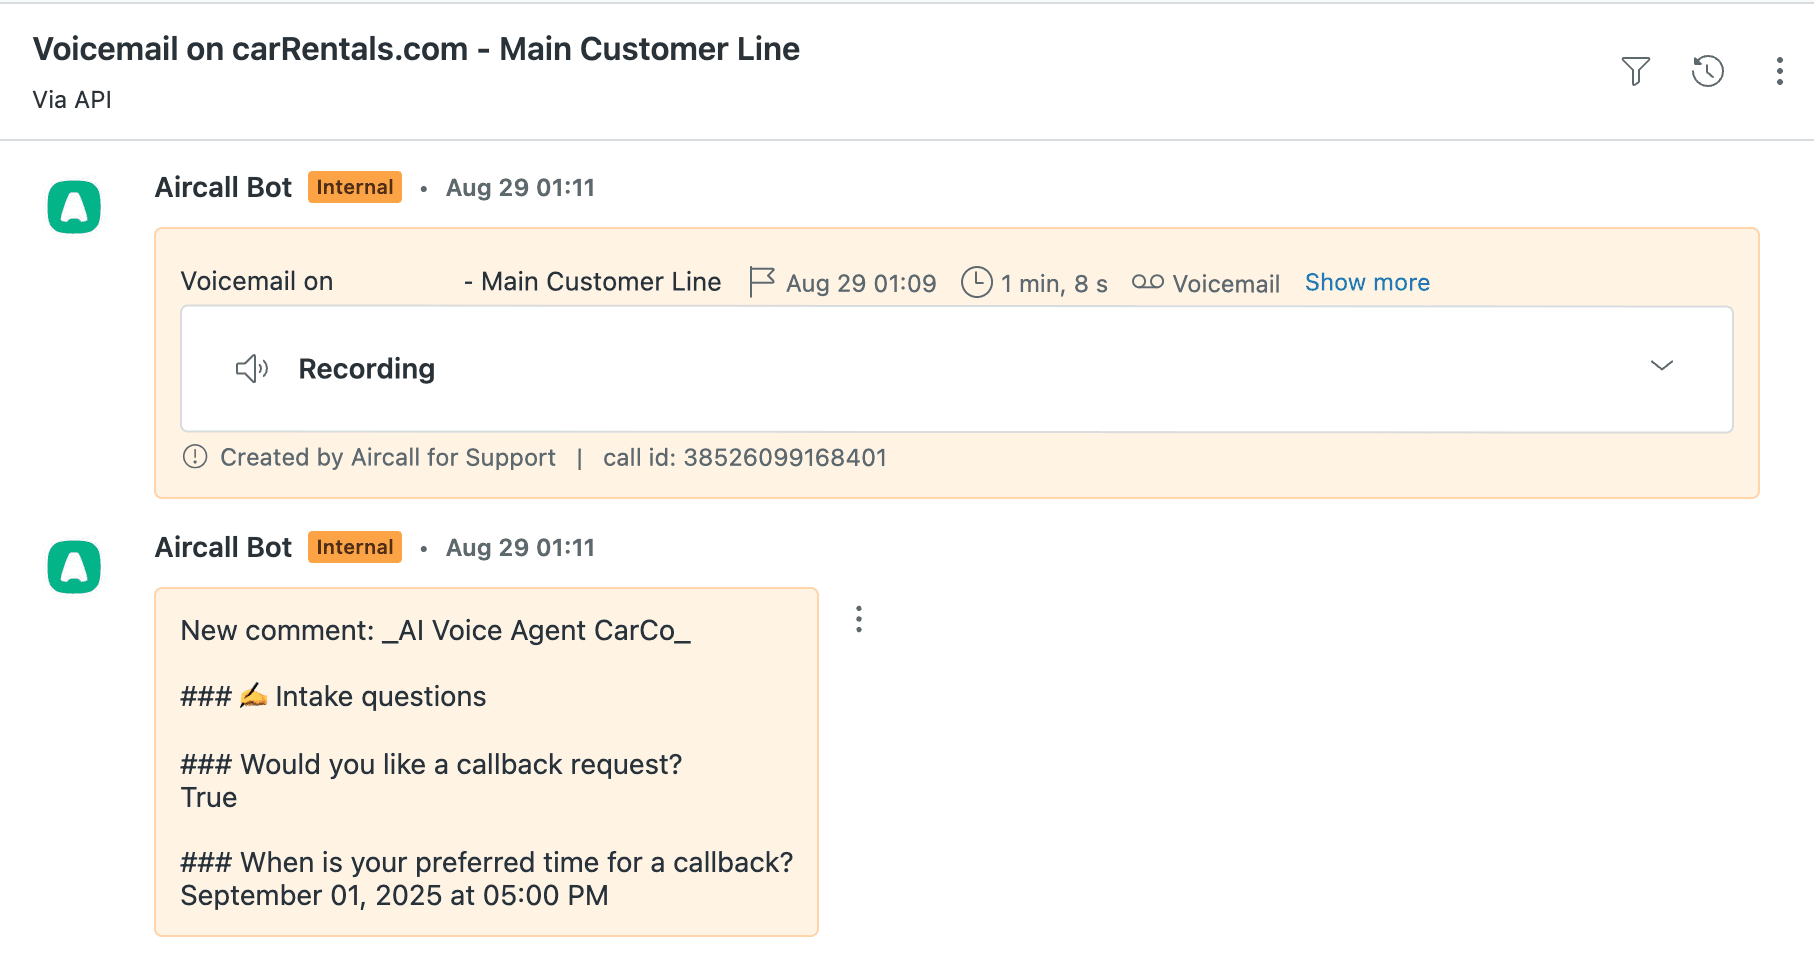The width and height of the screenshot is (1814, 966).
Task: Select the flag icon next to the voicemail timestamp
Action: coord(762,282)
